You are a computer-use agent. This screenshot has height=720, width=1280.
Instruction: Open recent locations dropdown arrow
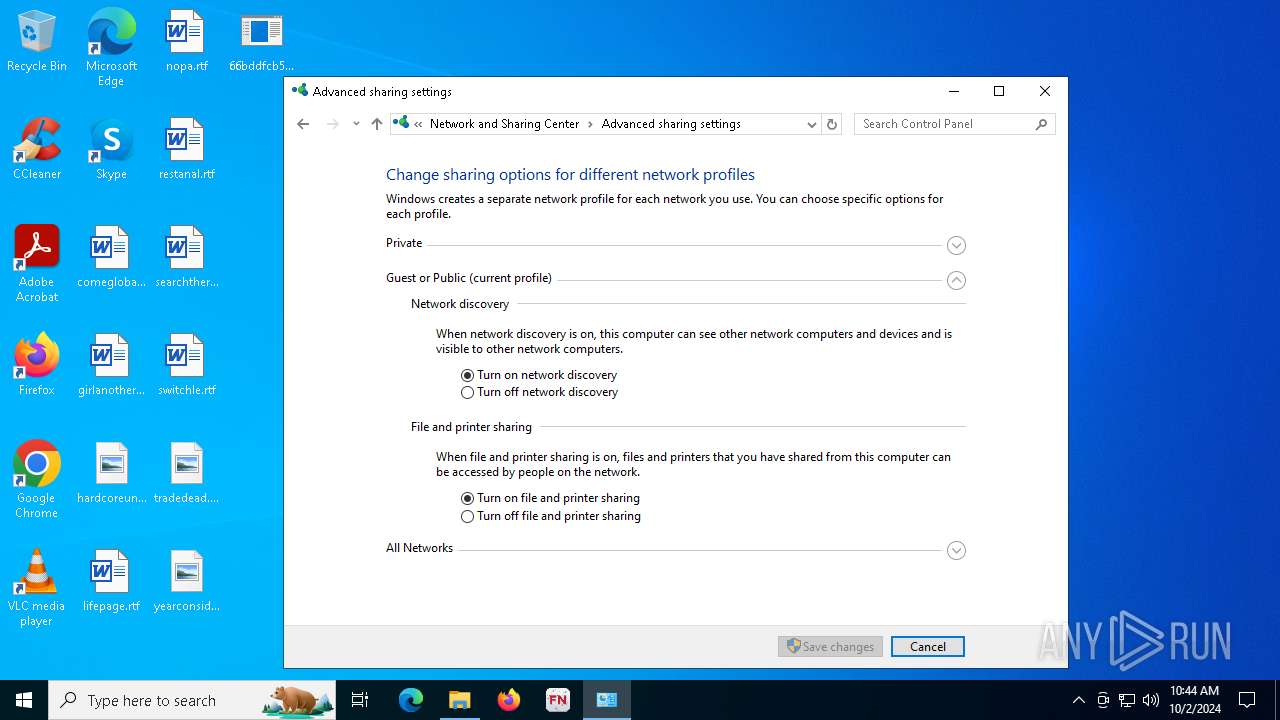click(x=356, y=124)
